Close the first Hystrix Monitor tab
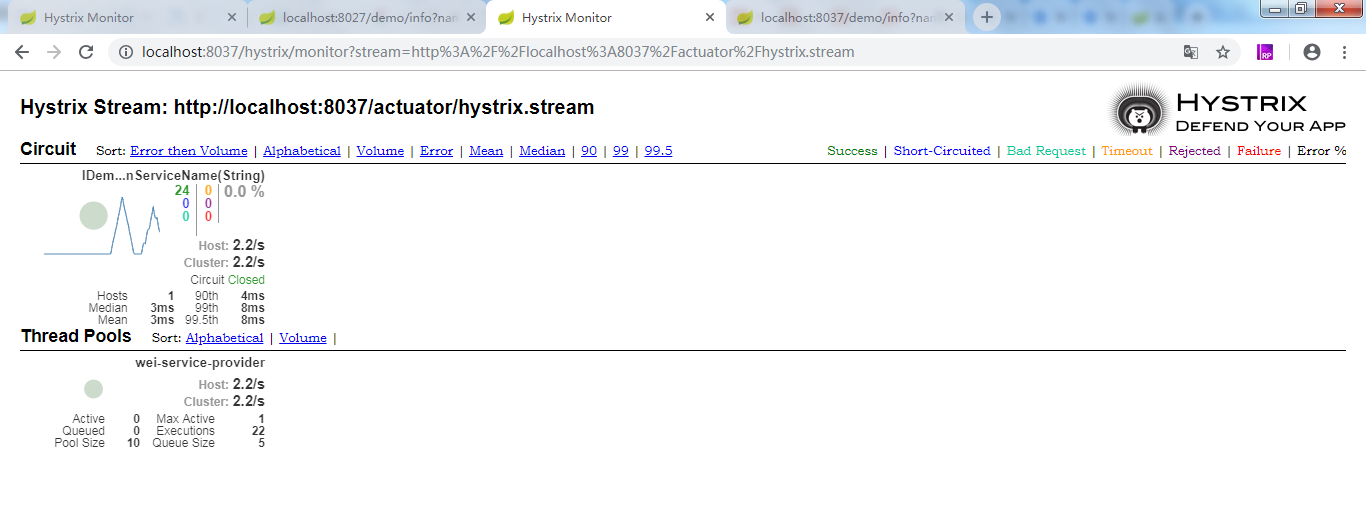1366x531 pixels. coord(232,18)
